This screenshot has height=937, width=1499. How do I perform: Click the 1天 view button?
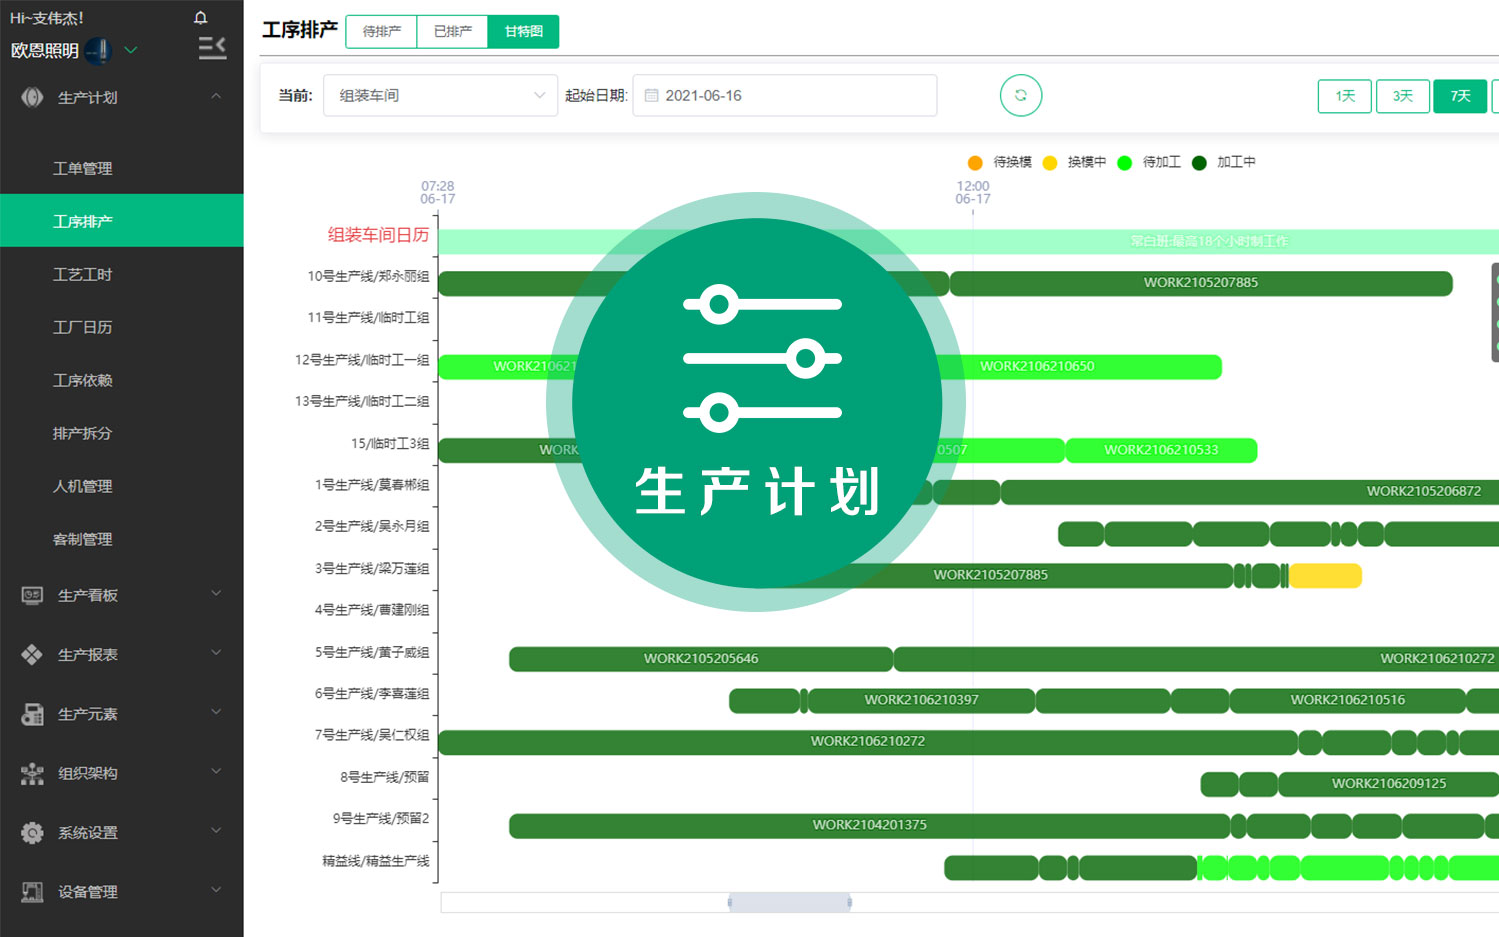click(x=1344, y=96)
